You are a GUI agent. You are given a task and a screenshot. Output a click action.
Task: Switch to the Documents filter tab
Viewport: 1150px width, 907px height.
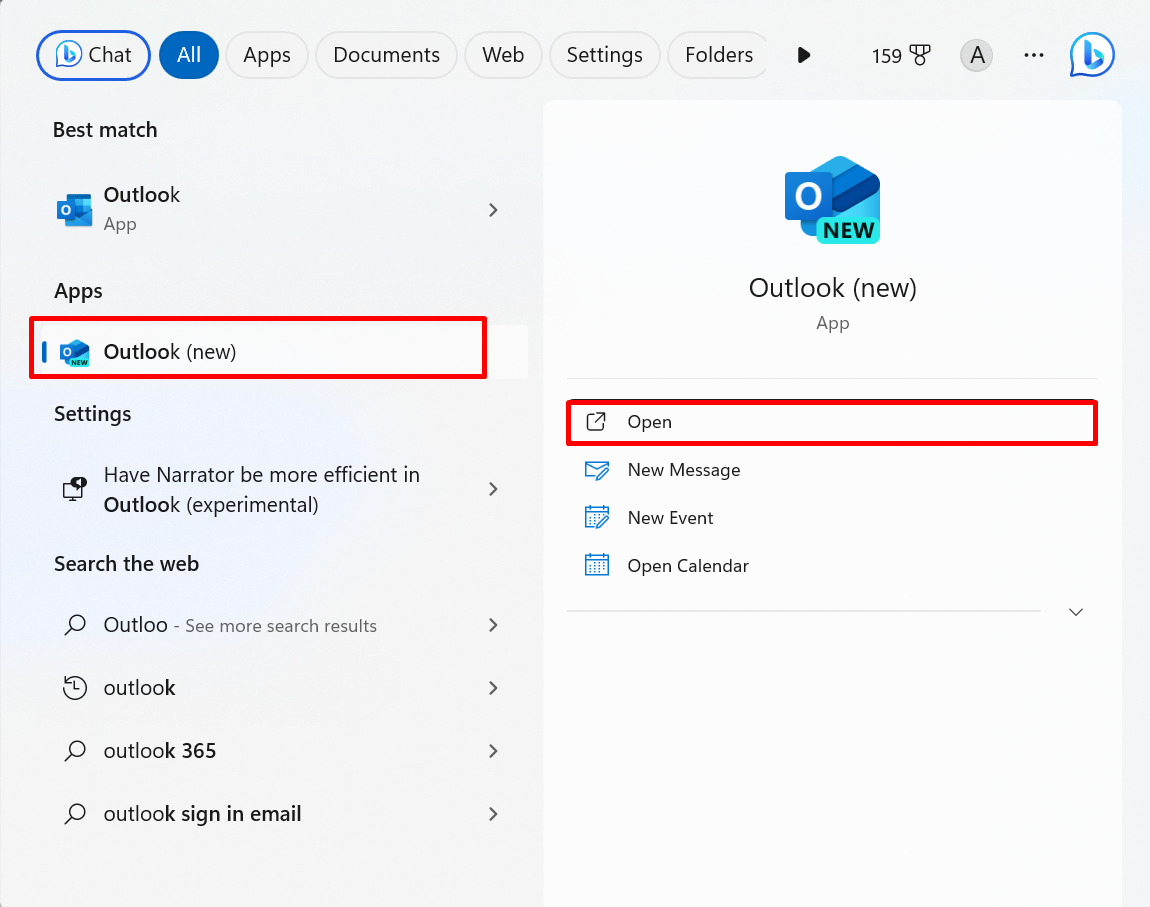click(387, 55)
